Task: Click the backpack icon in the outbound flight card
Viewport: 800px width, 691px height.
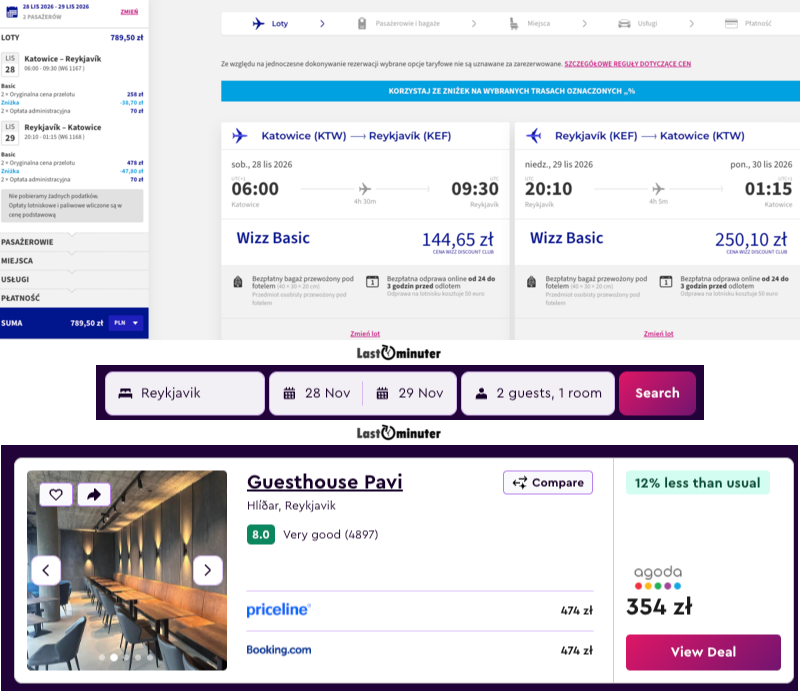Action: pyautogui.click(x=238, y=282)
